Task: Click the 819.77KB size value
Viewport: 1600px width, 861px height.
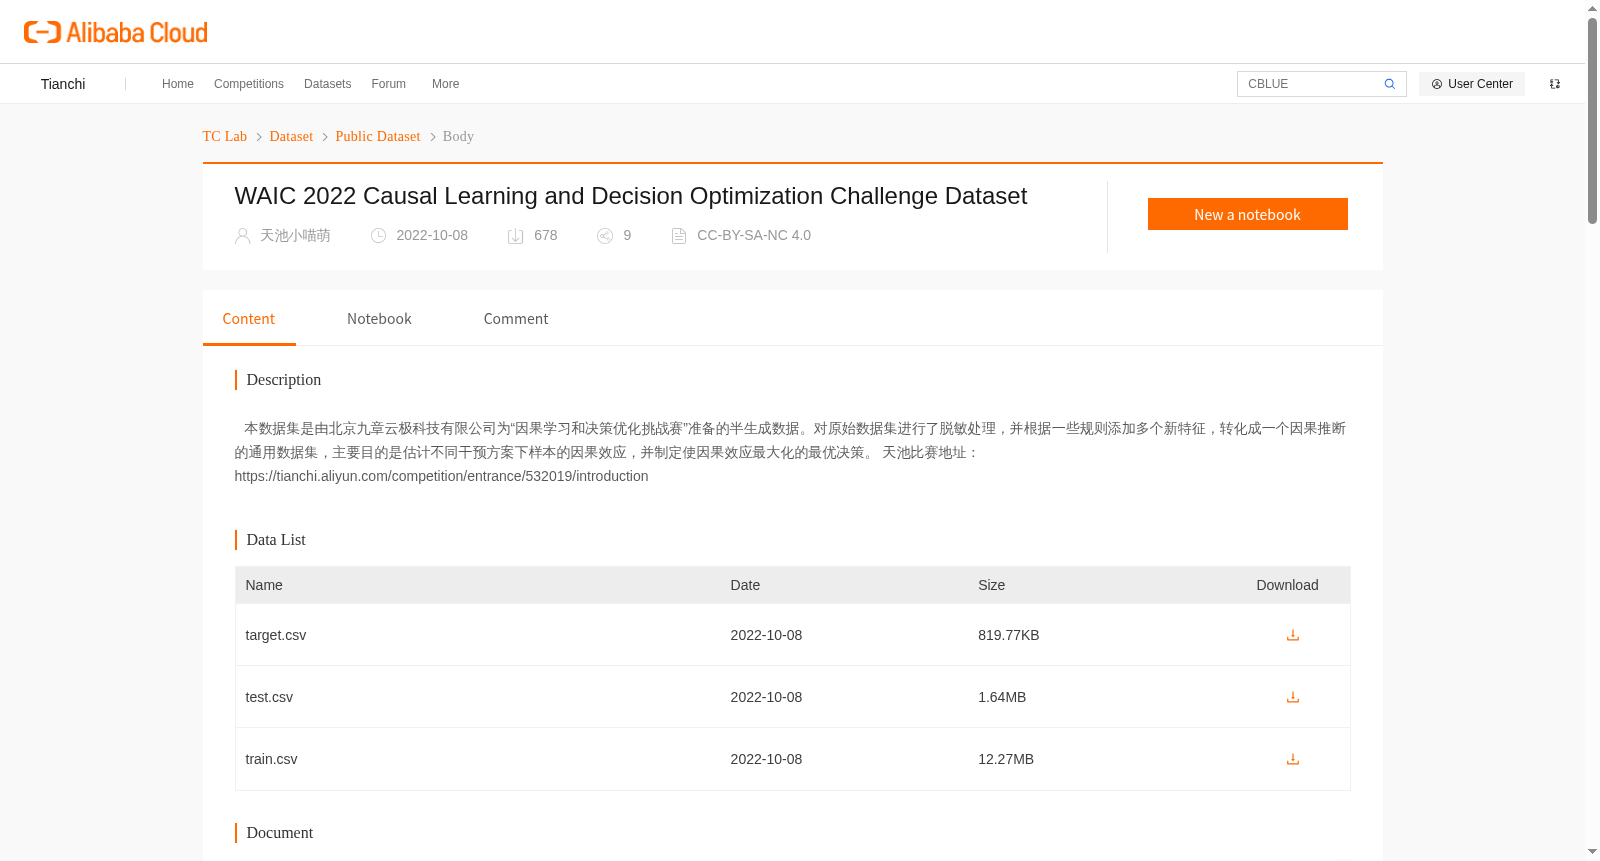Action: (1009, 635)
